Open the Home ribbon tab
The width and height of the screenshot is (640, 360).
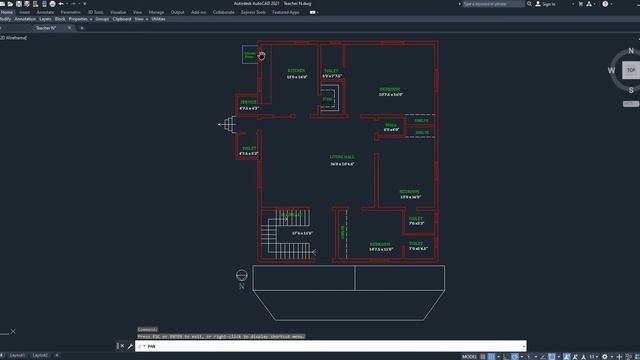click(7, 12)
